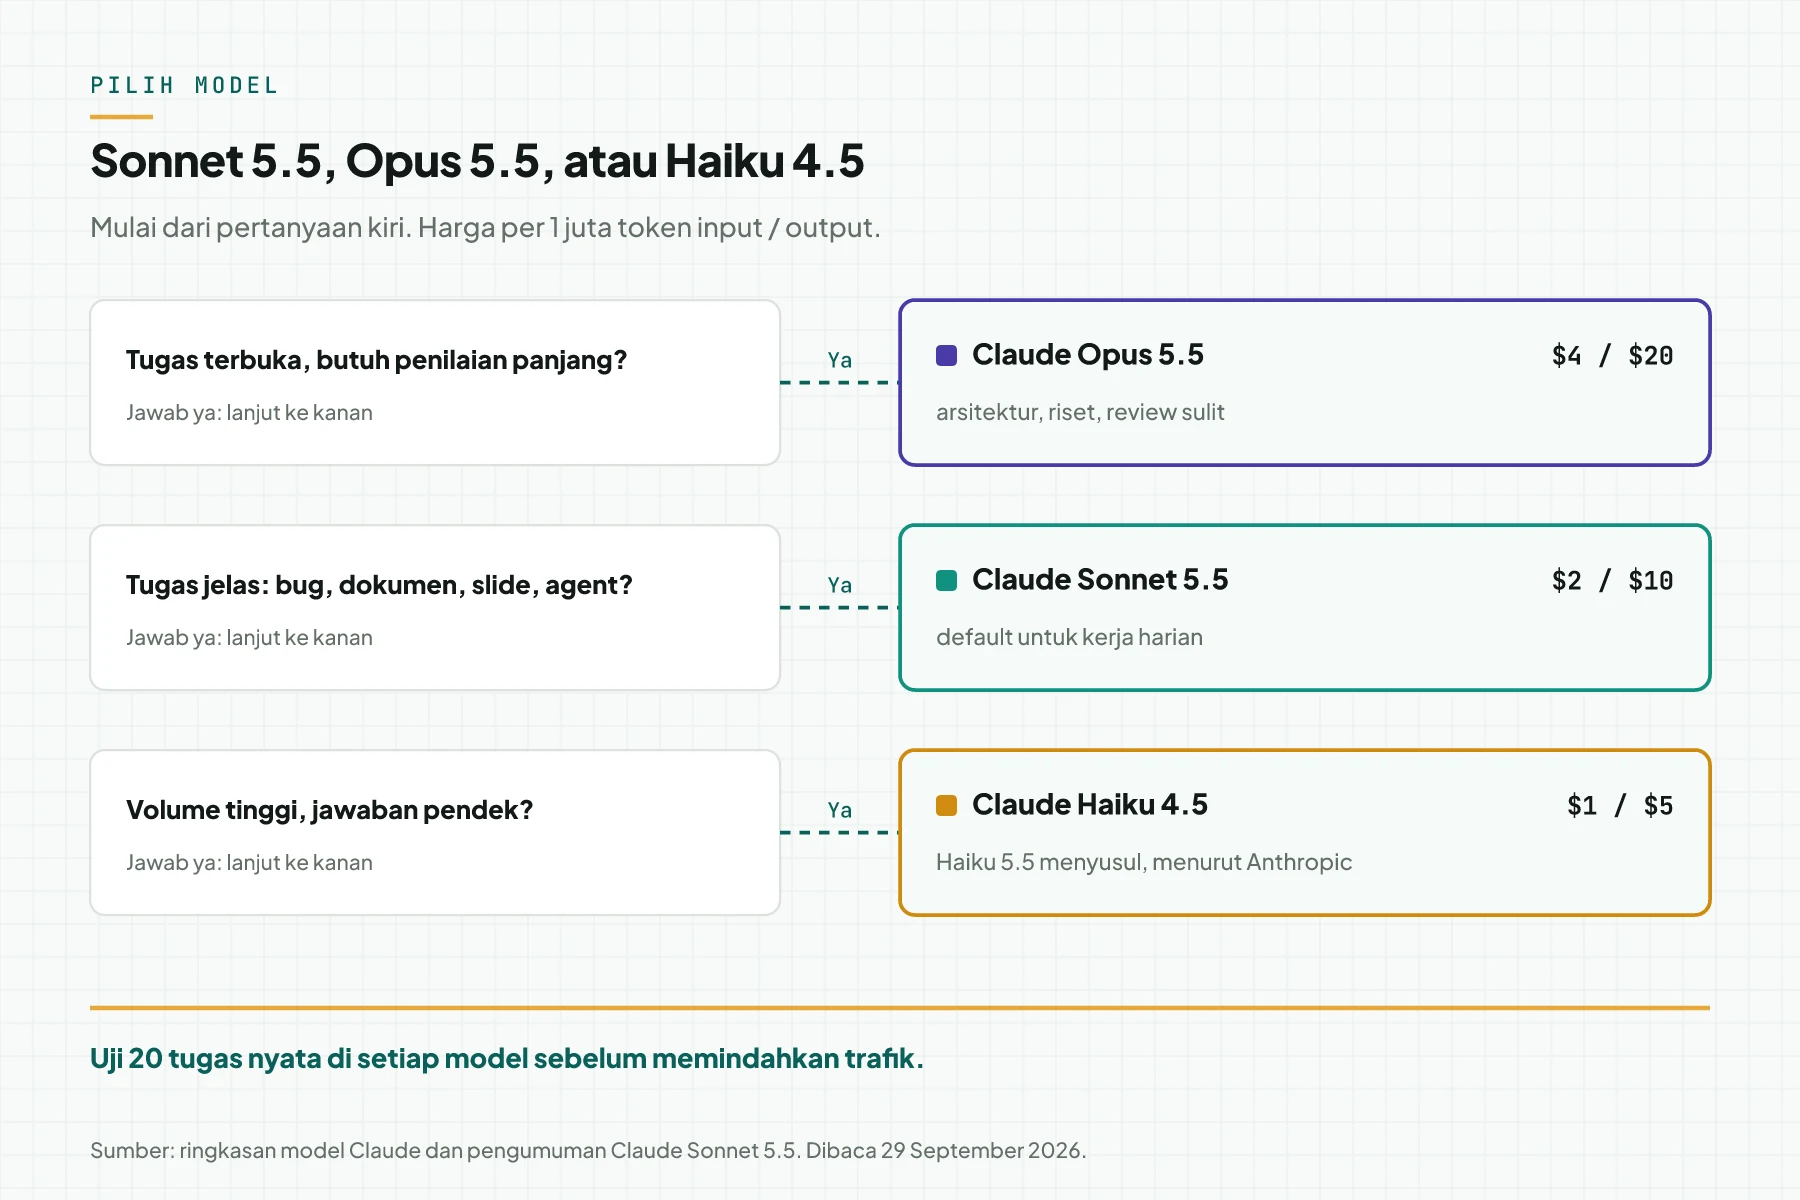Click the Claude Sonnet 5.5 card title
The image size is (1800, 1200).
1100,580
